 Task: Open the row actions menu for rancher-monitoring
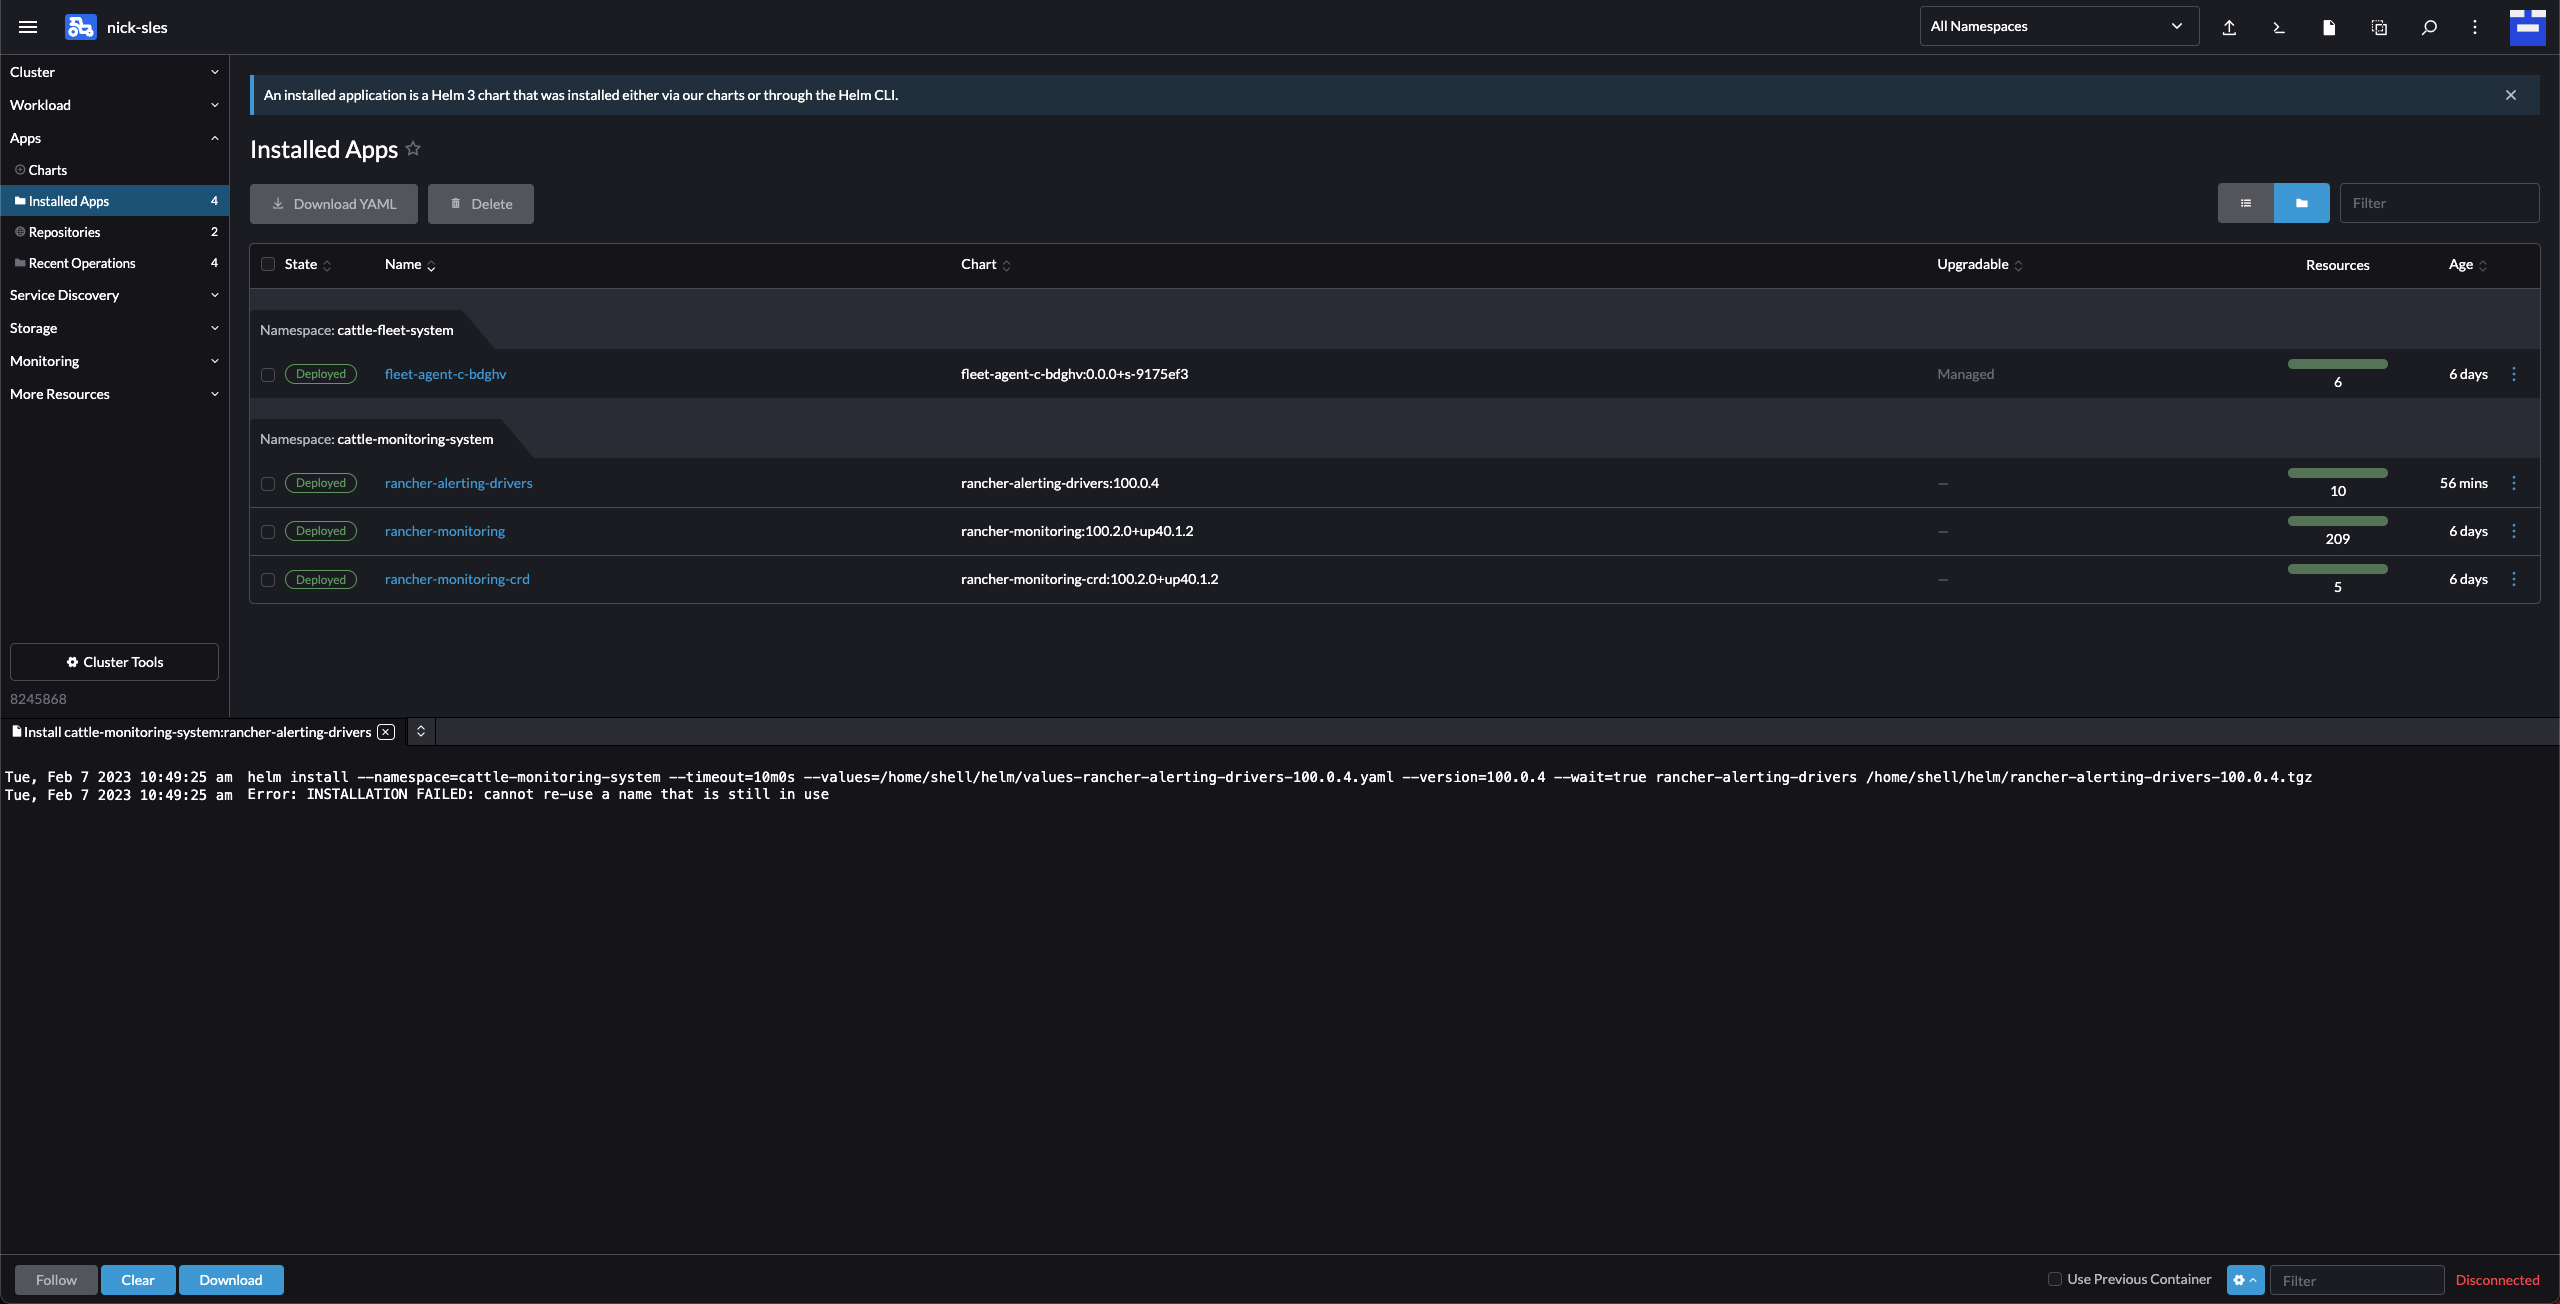(x=2514, y=531)
